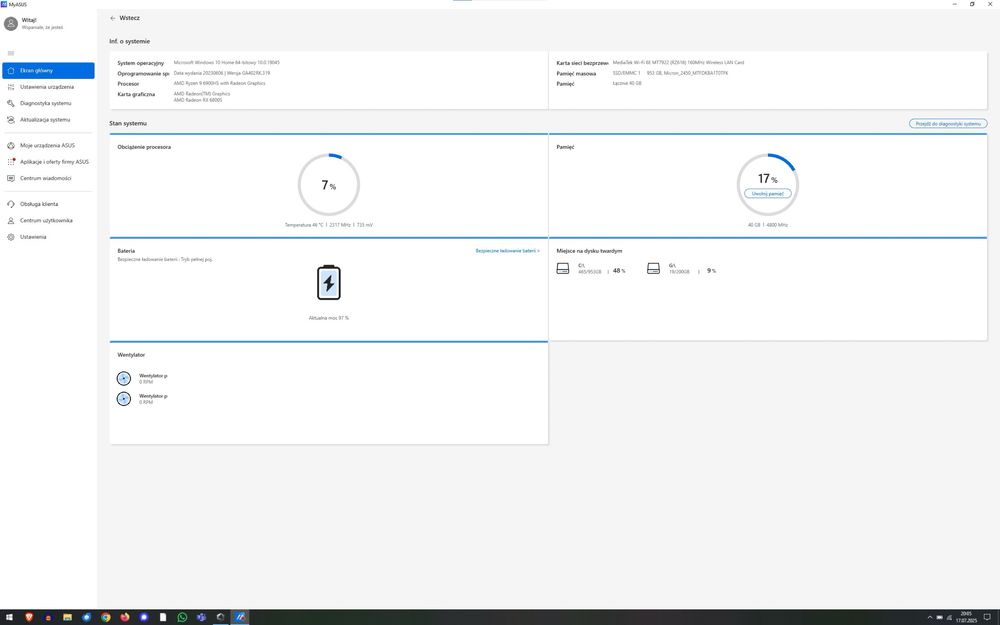Open Firefox from the taskbar
This screenshot has width=1000, height=625.
(125, 617)
